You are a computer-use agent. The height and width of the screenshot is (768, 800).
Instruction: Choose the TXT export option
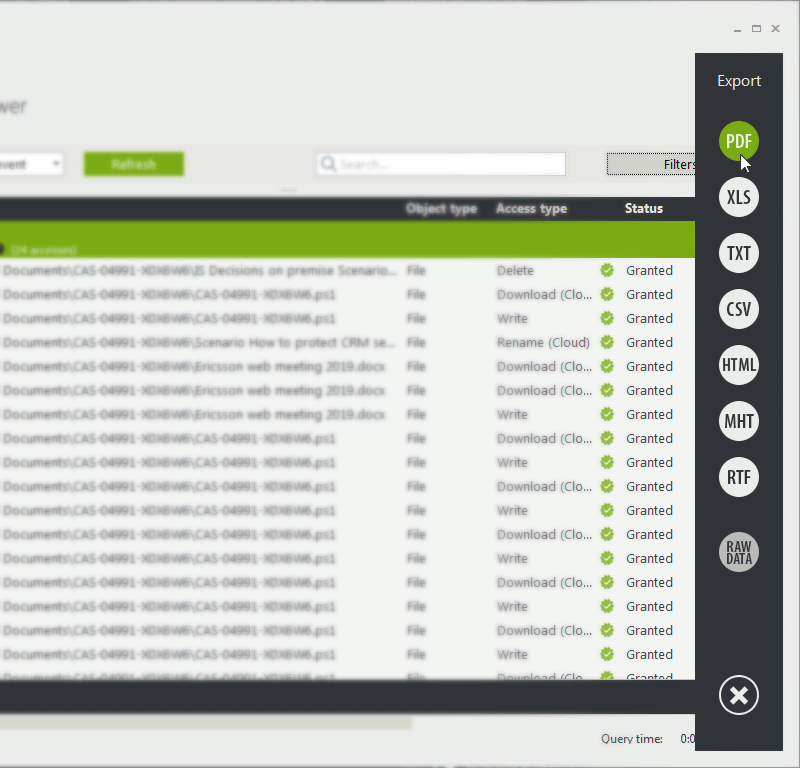click(x=738, y=253)
